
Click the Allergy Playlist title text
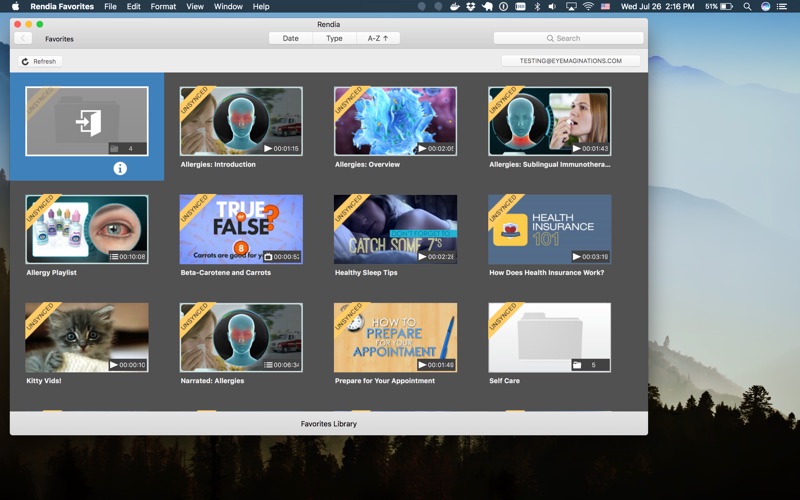[52, 272]
